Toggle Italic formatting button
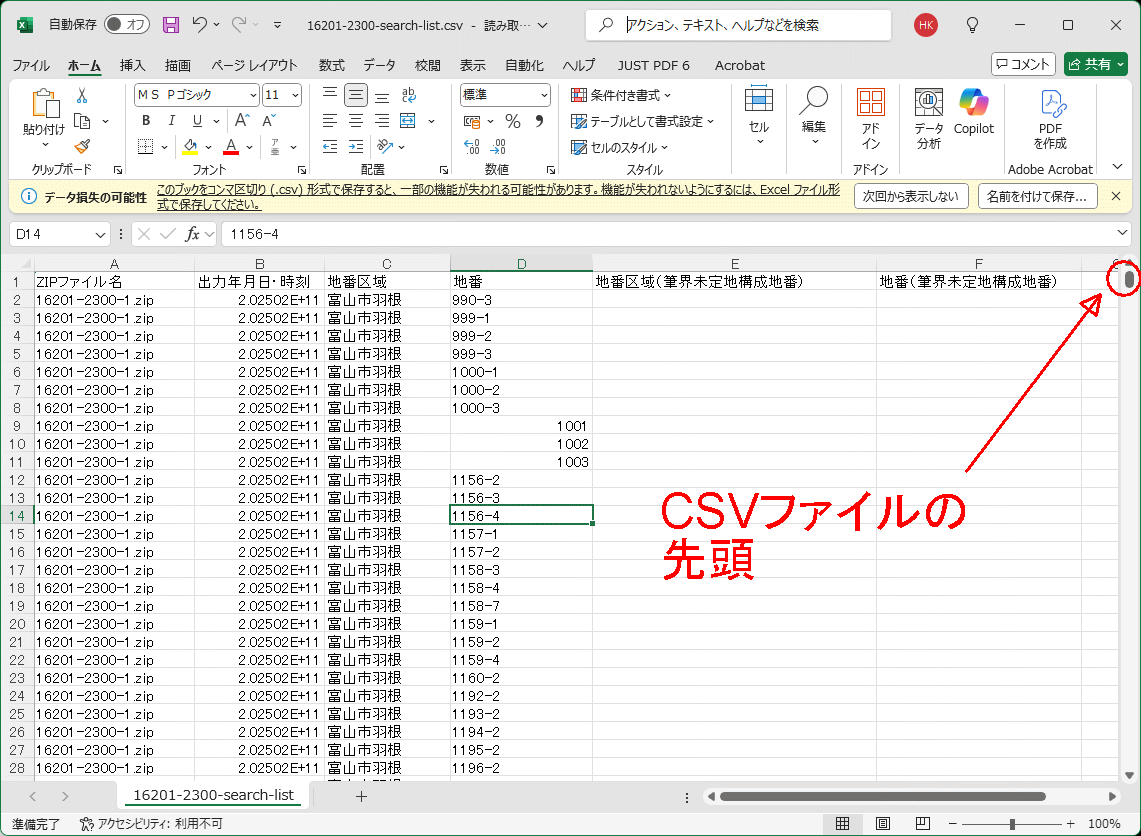 [172, 121]
